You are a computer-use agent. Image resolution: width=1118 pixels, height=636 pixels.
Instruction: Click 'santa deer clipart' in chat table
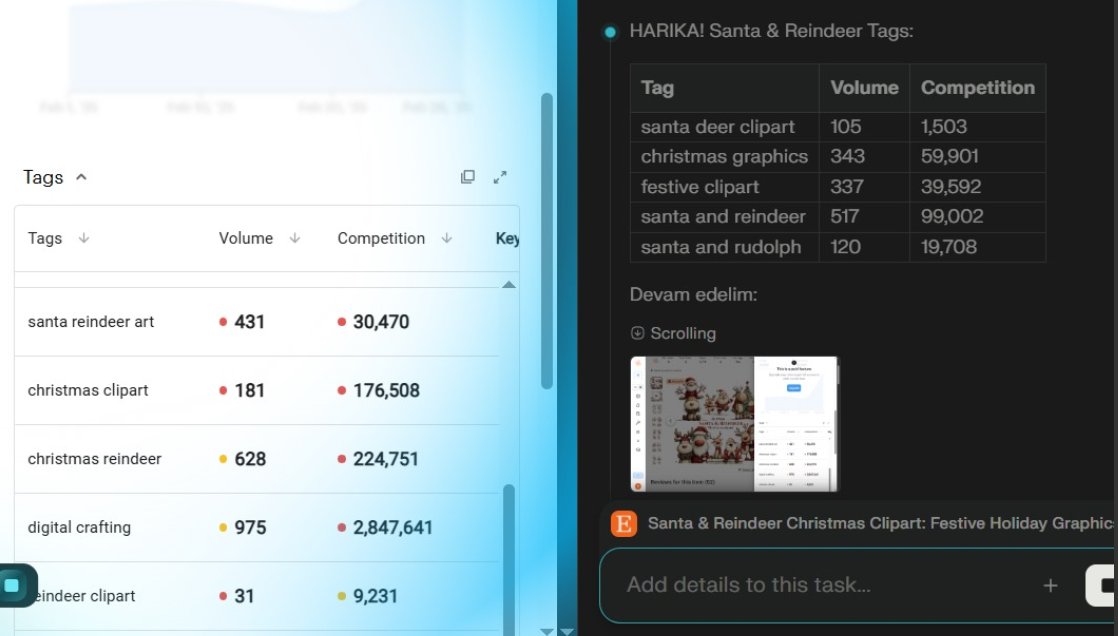[x=717, y=127]
